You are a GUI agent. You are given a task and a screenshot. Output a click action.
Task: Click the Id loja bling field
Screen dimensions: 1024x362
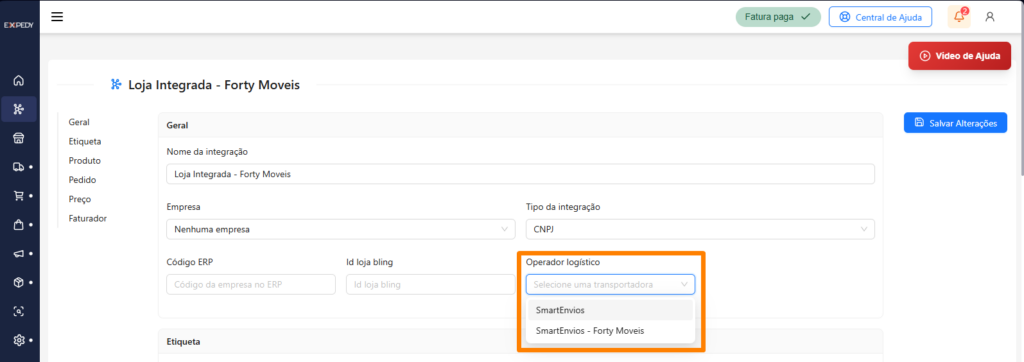(430, 284)
